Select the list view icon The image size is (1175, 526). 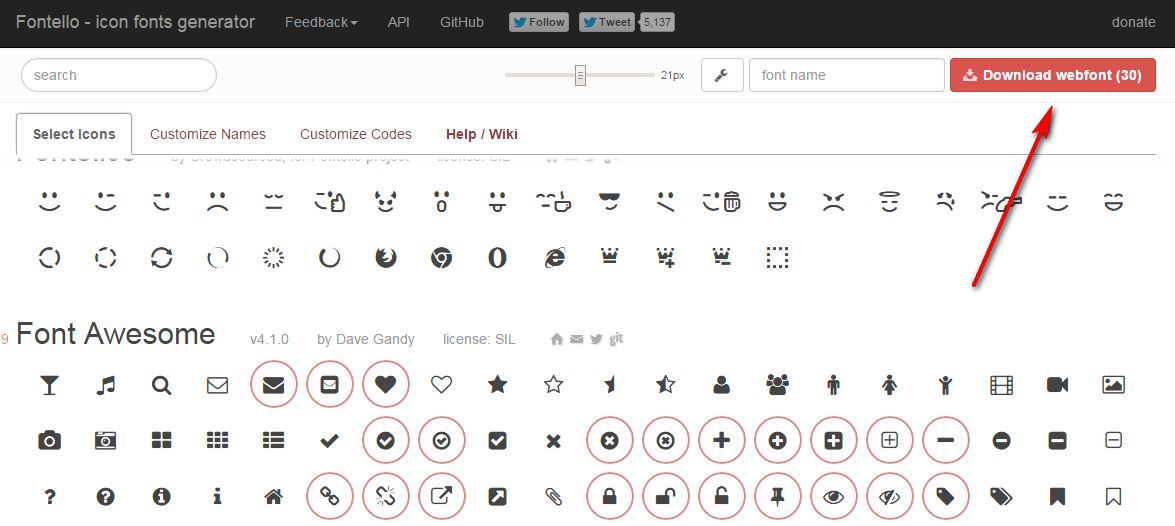[274, 441]
